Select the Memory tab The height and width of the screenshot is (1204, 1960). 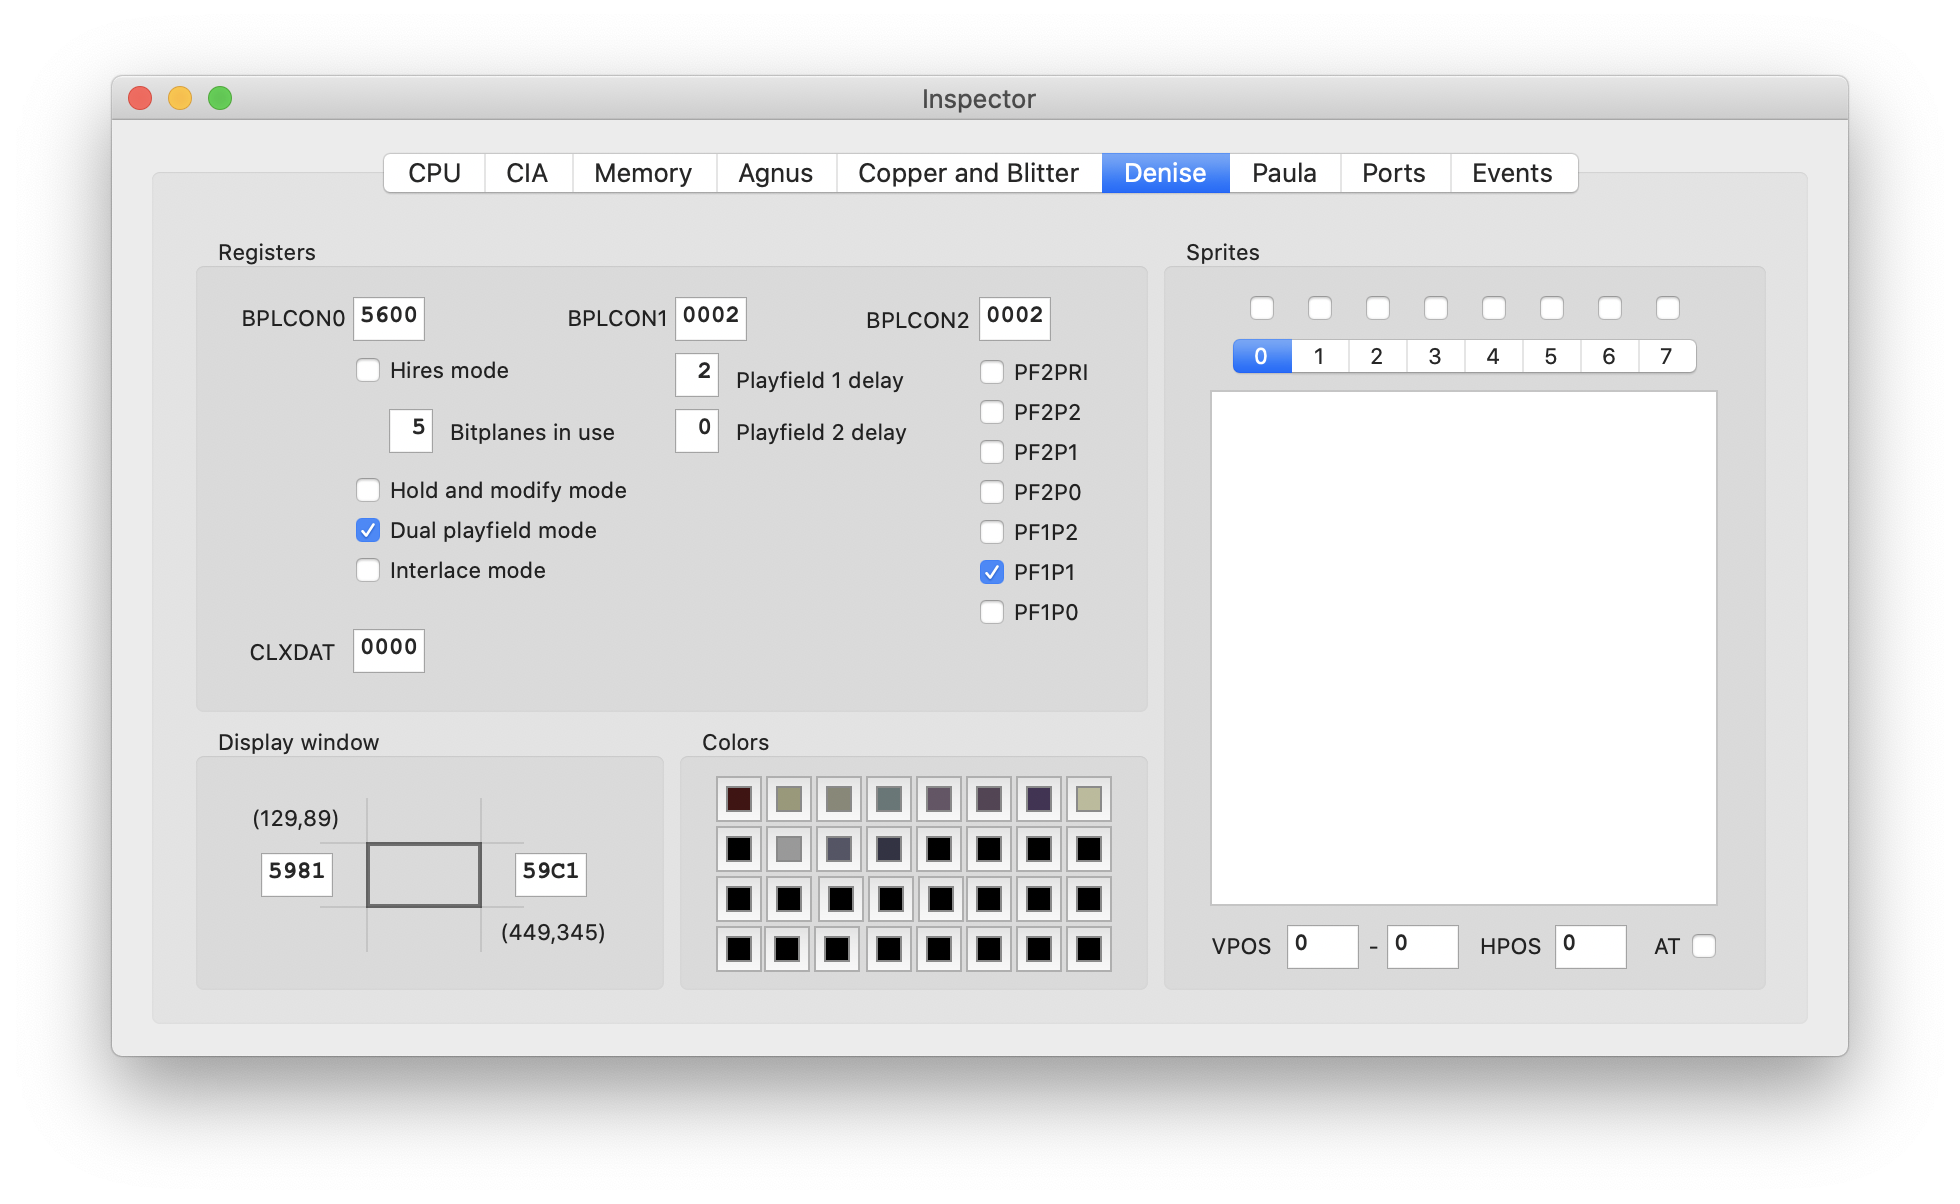click(643, 173)
